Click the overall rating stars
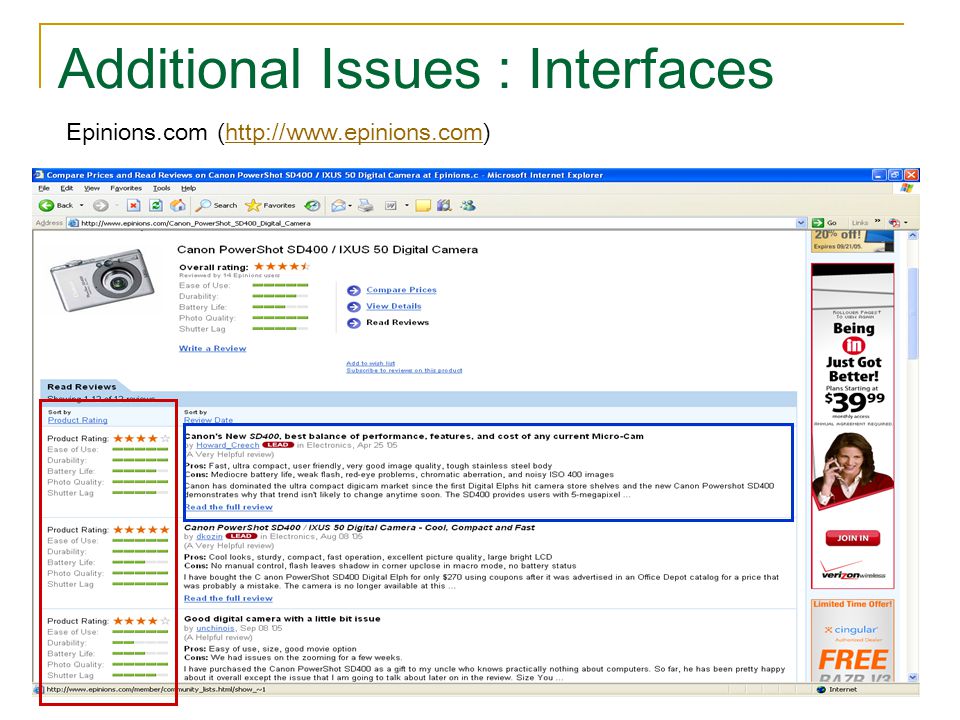The image size is (960, 720). 282,266
